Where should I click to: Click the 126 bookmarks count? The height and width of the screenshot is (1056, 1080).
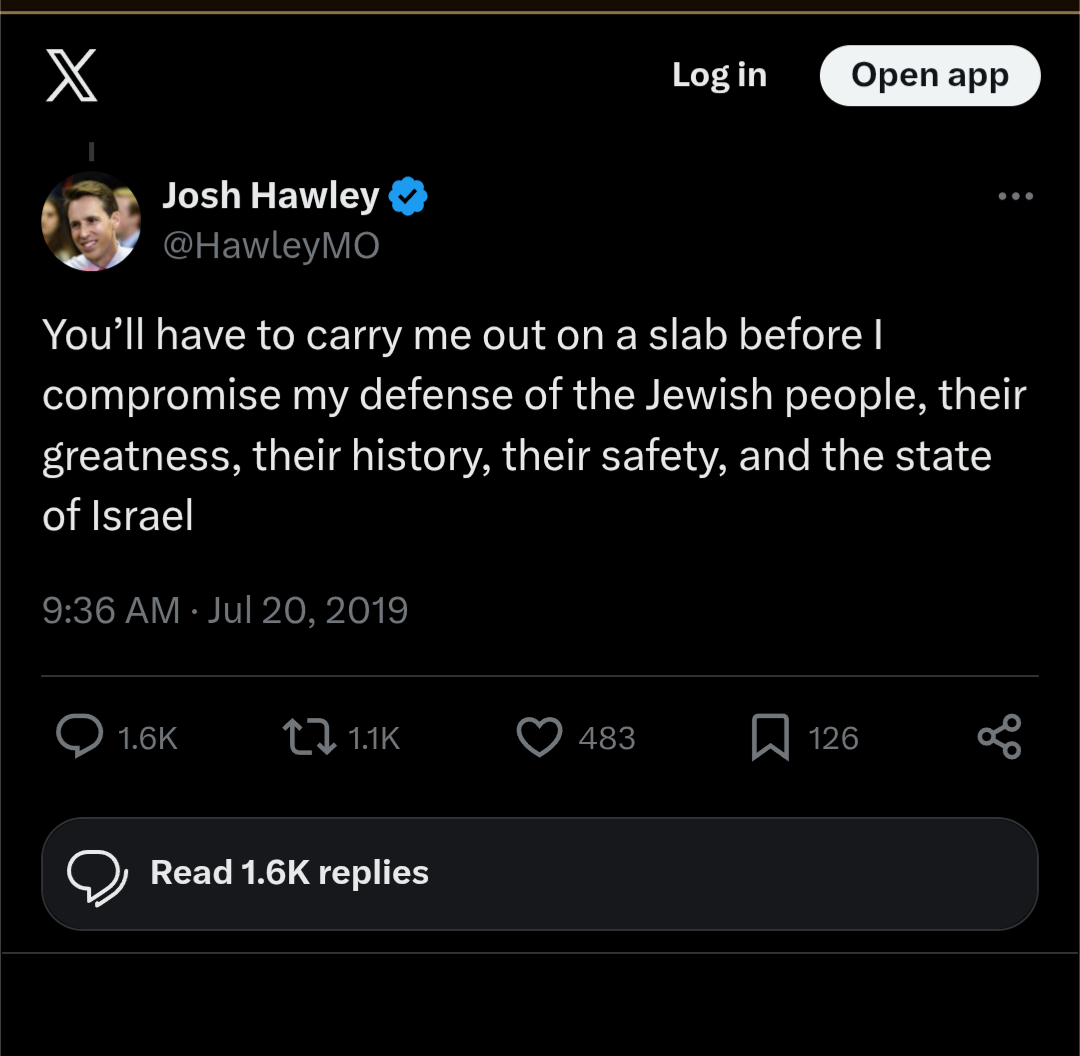(833, 738)
